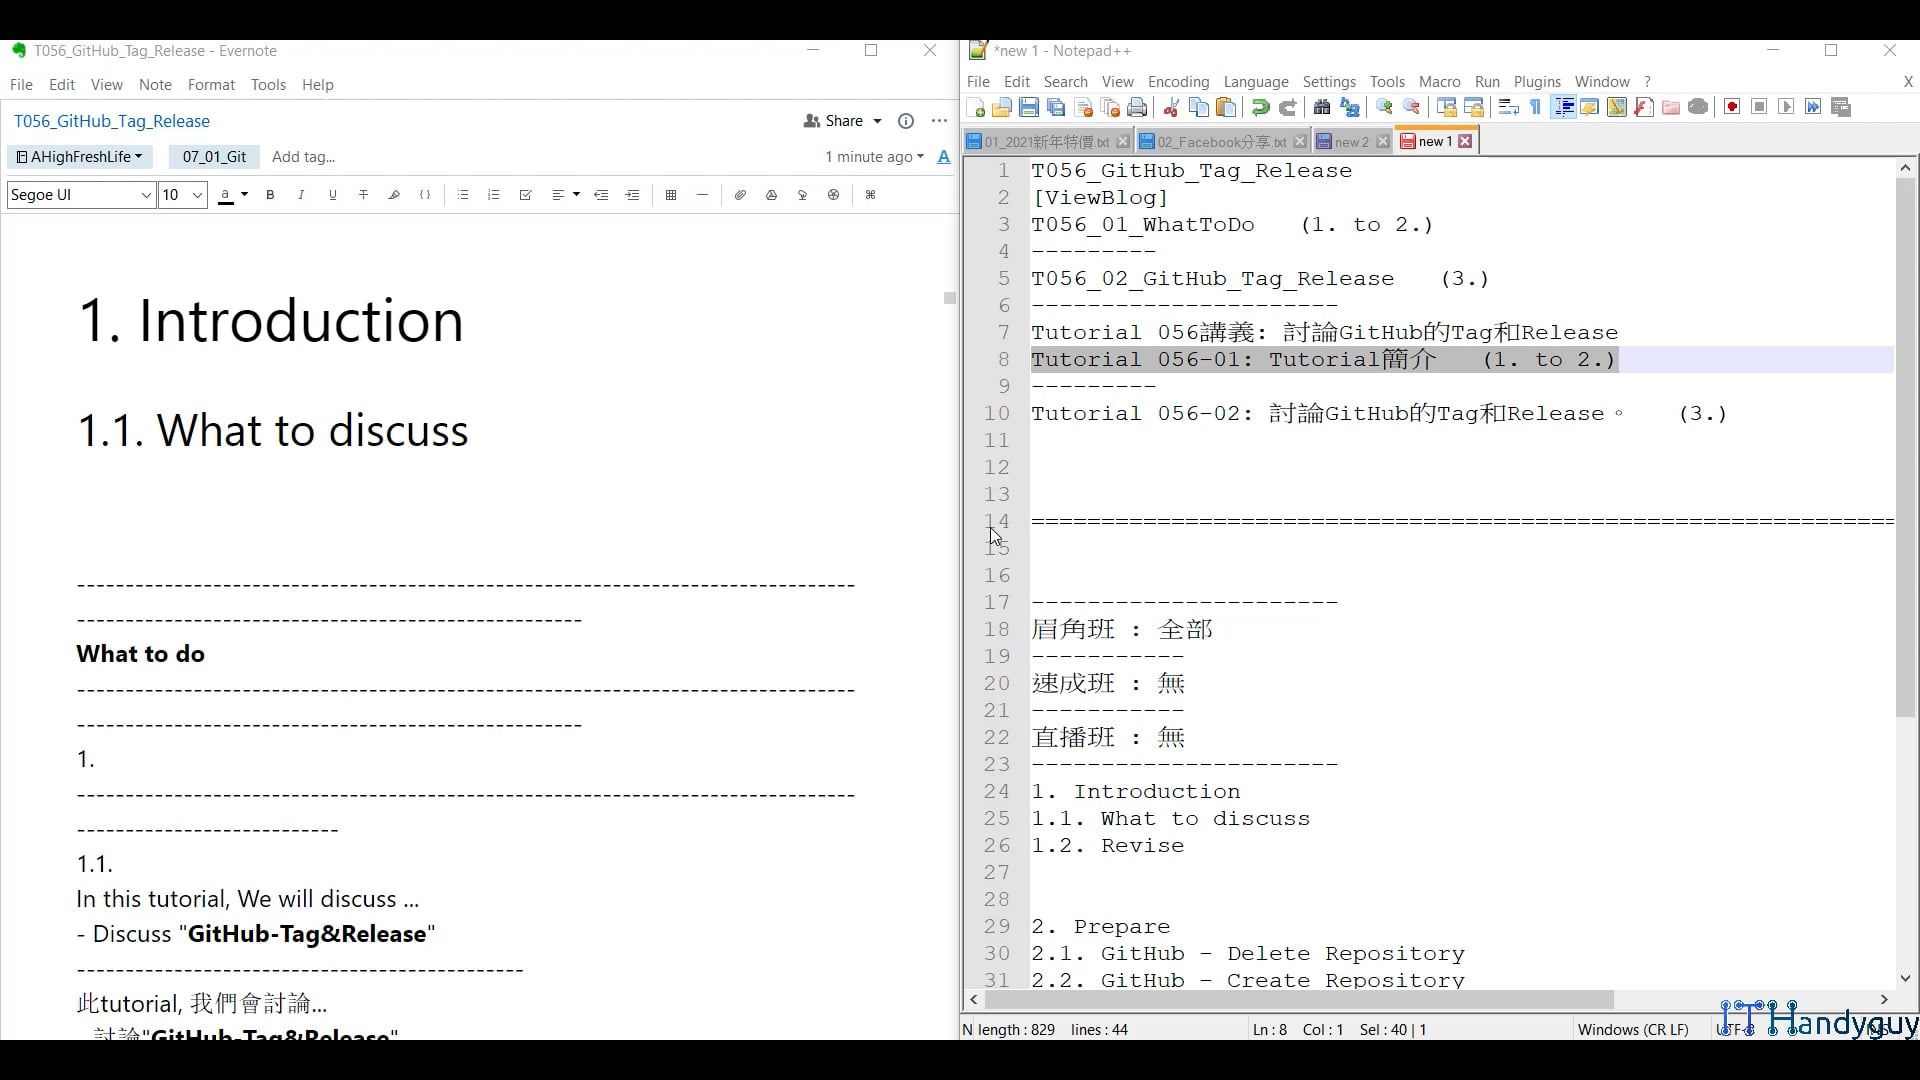This screenshot has height=1080, width=1920.
Task: Click the Save file icon in Notepad++
Action: click(x=1029, y=108)
